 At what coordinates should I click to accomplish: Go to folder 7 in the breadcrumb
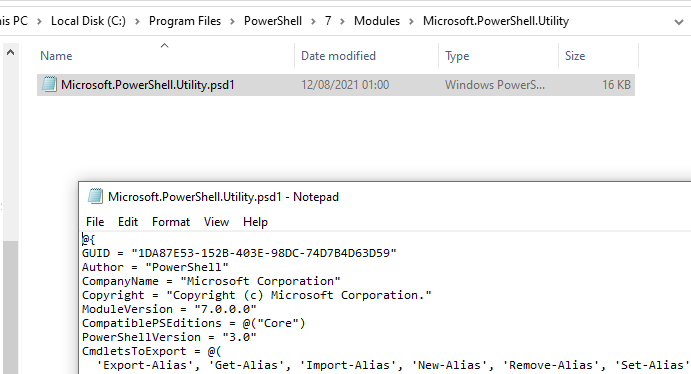pyautogui.click(x=328, y=21)
